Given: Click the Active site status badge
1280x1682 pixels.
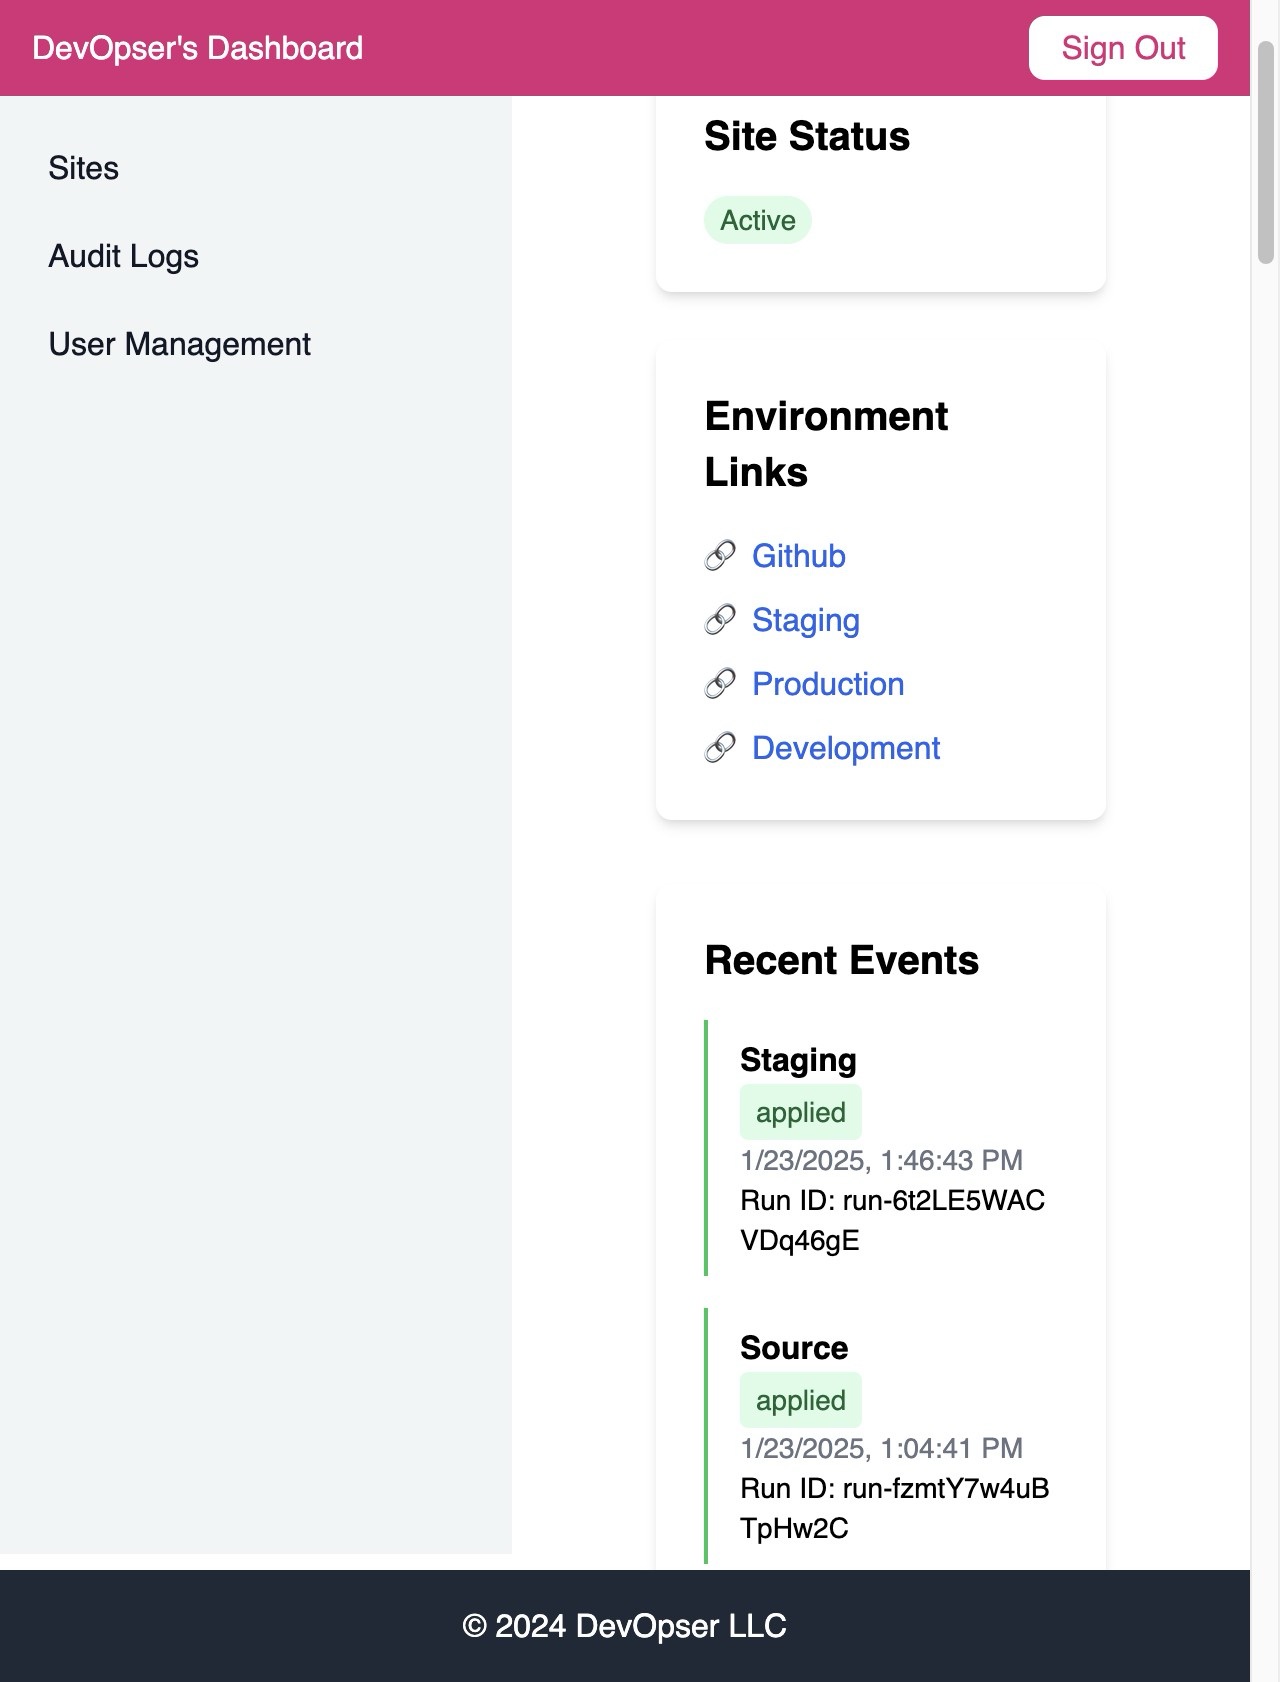Looking at the screenshot, I should (x=758, y=220).
